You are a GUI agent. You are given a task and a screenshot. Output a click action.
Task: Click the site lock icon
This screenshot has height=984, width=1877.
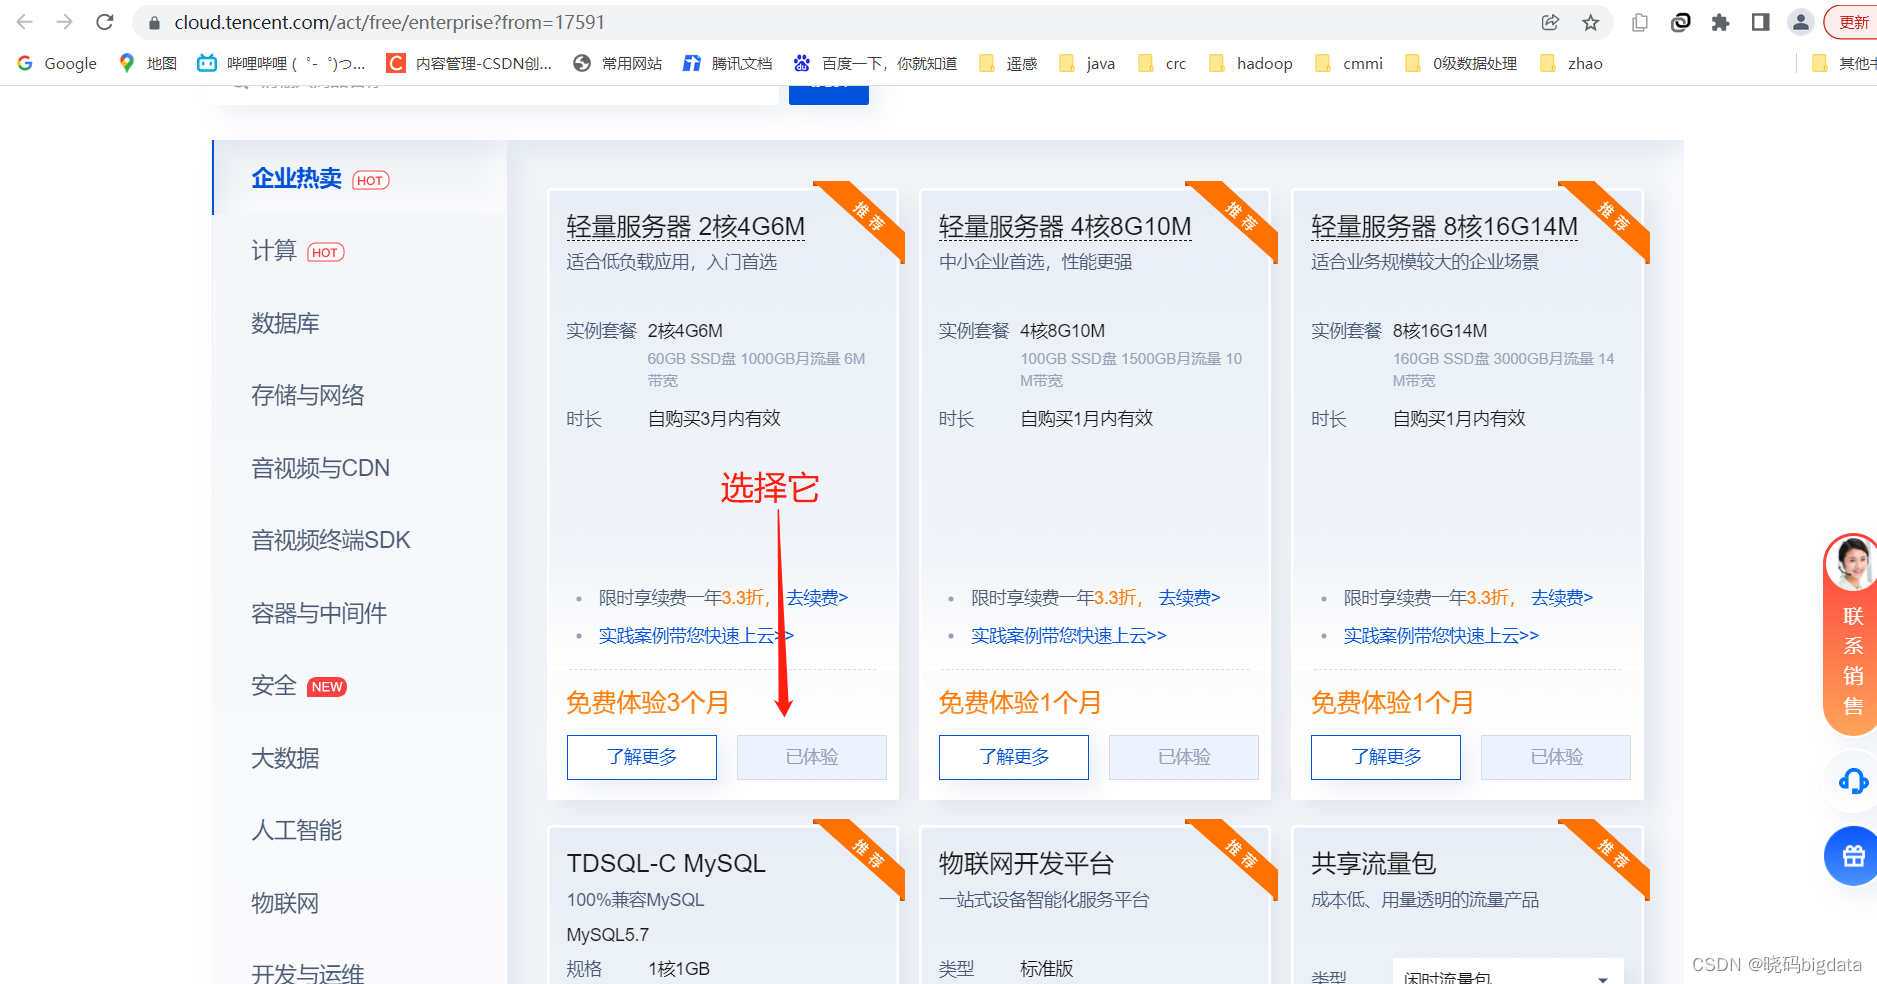tap(154, 22)
